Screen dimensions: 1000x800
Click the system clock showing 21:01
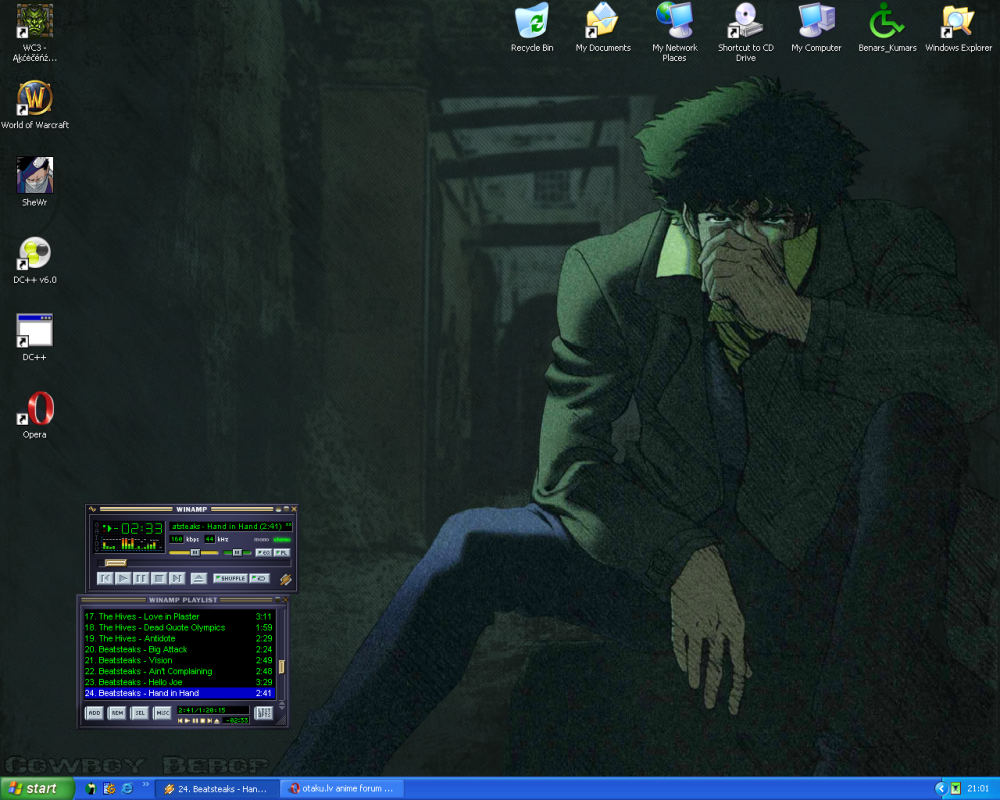(978, 789)
